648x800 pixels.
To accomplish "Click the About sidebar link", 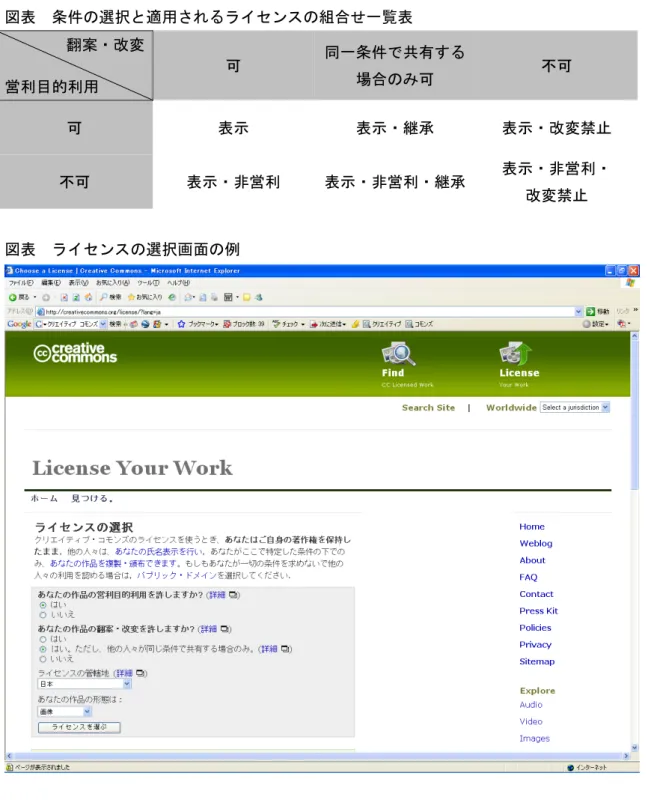I will coord(532,560).
